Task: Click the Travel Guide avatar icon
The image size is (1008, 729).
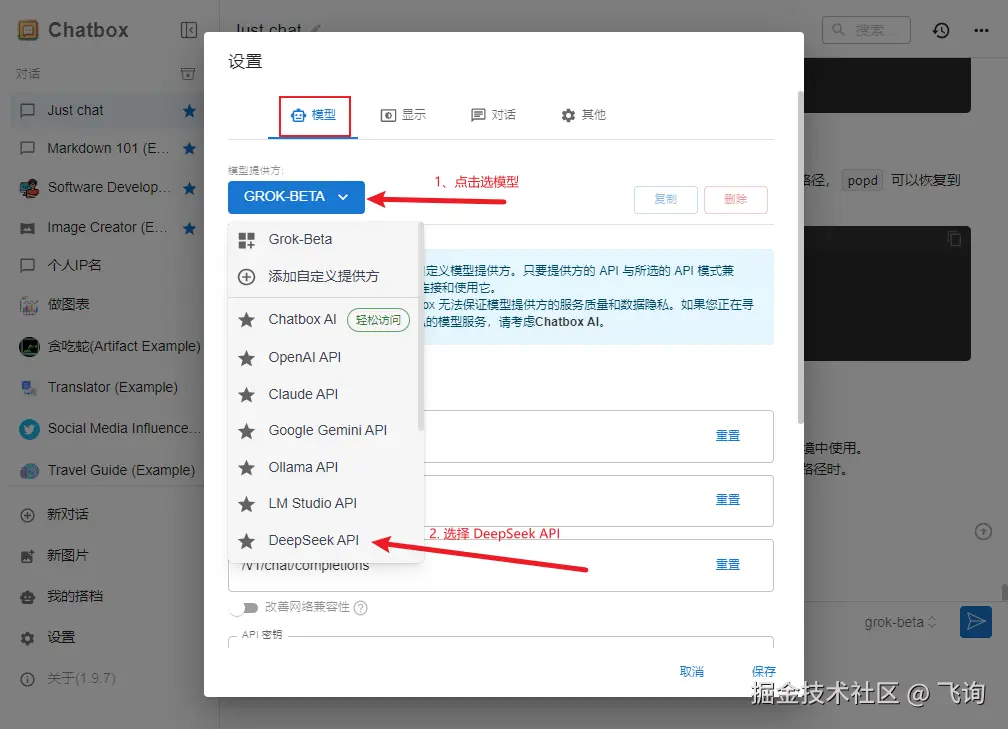Action: coord(29,471)
